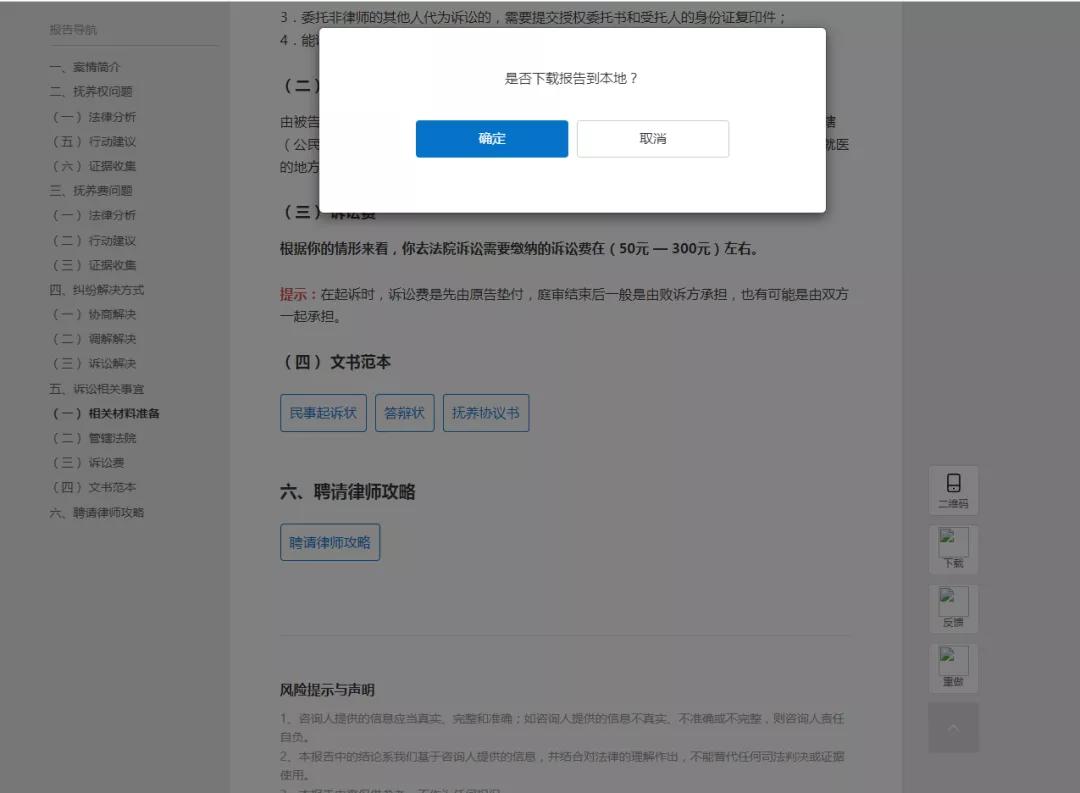1080x793 pixels.
Task: Open the 抚养协议书 template
Action: click(486, 412)
